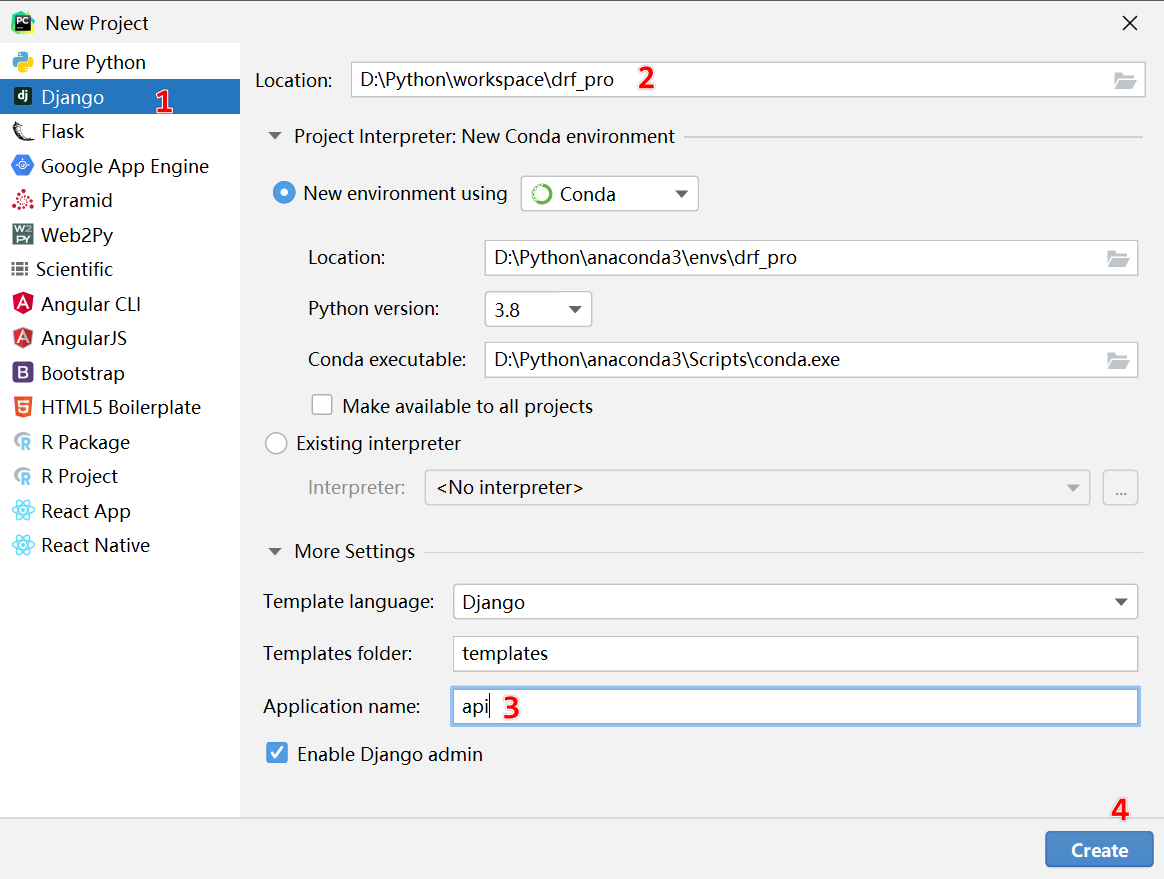Click the Flask horn icon

point(23,131)
